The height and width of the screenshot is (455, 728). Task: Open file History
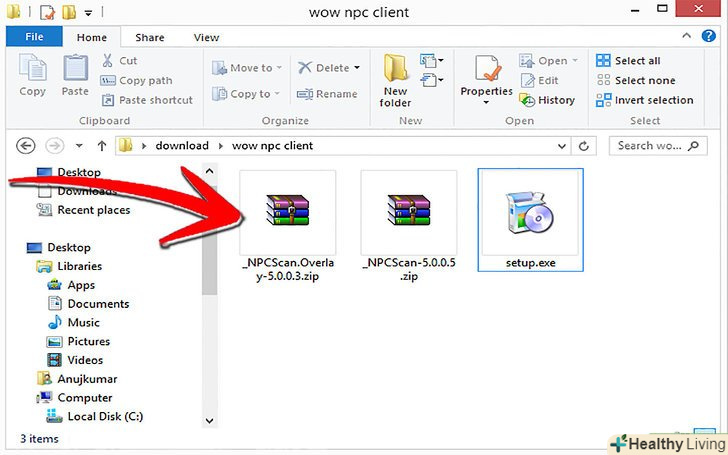(547, 100)
